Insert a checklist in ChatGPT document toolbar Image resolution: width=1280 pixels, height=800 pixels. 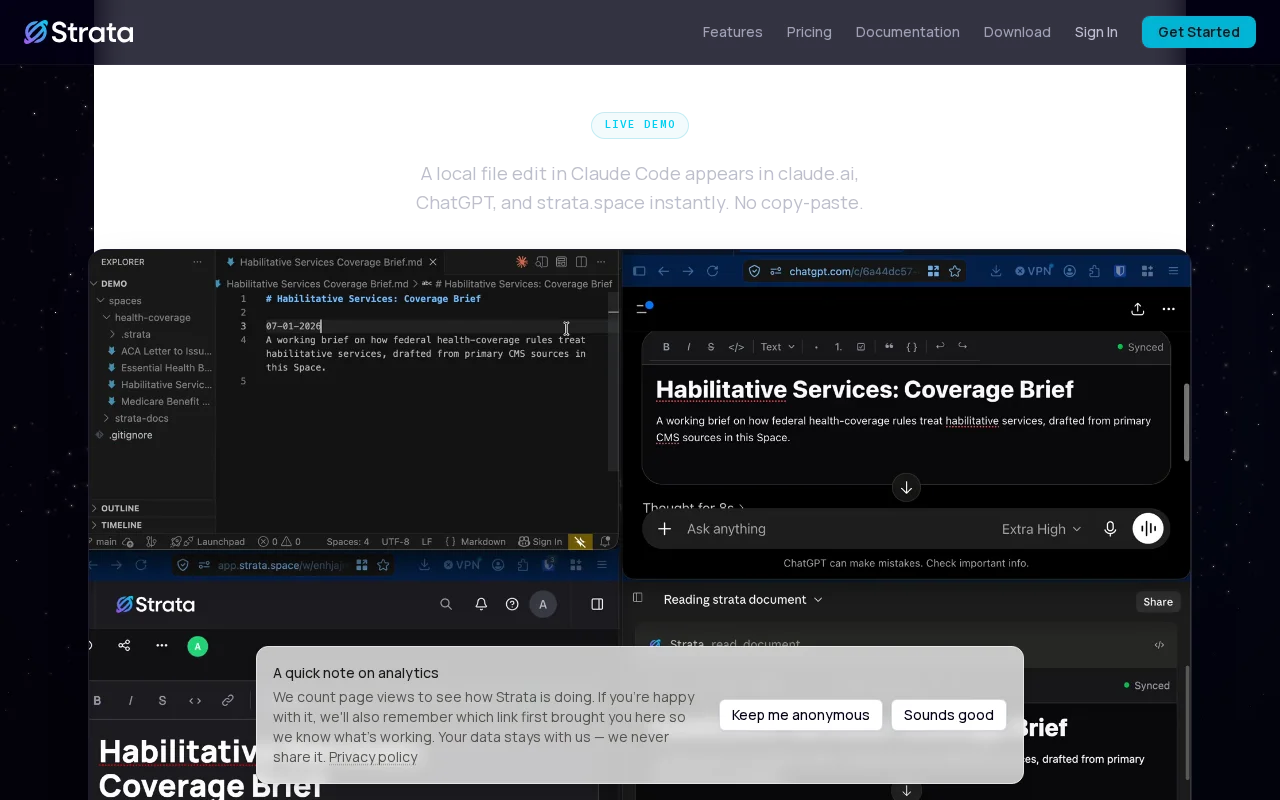[861, 347]
